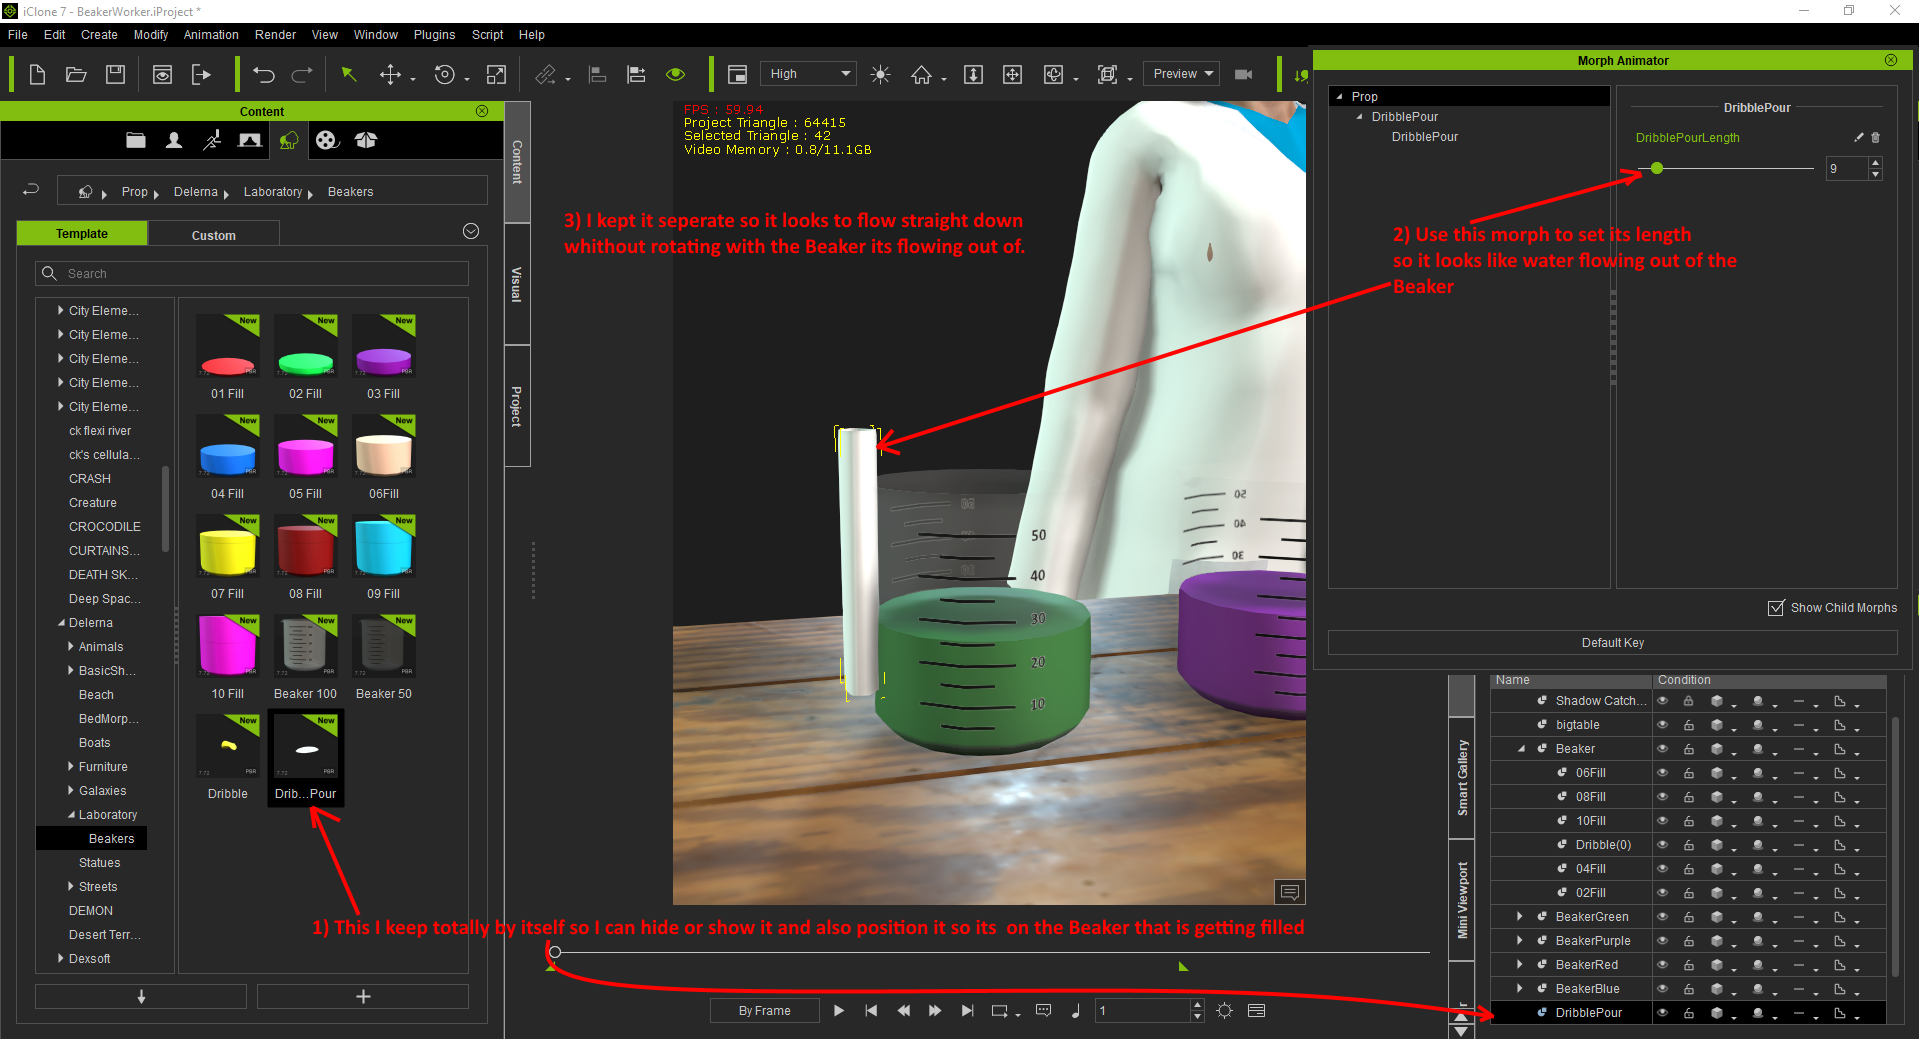
Task: Click the edit pencil for DribblePourLength
Action: [1859, 137]
